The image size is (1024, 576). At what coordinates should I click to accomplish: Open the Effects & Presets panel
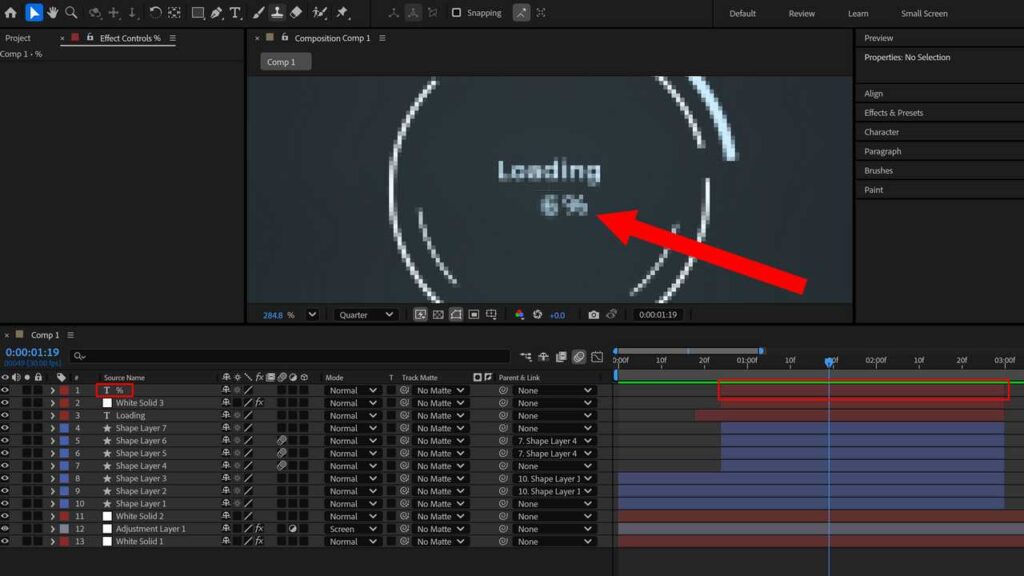click(x=893, y=112)
